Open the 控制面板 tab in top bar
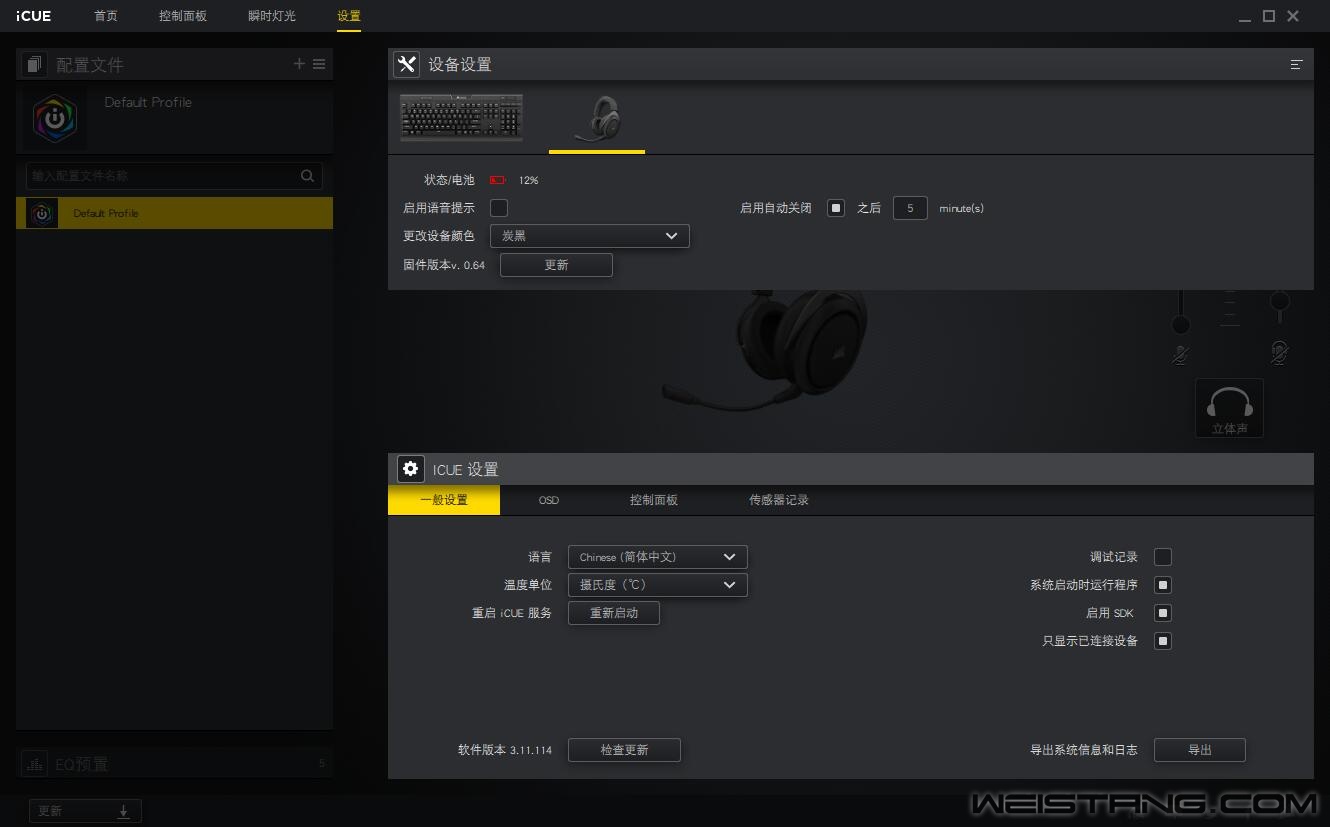The width and height of the screenshot is (1330, 827). (x=183, y=16)
